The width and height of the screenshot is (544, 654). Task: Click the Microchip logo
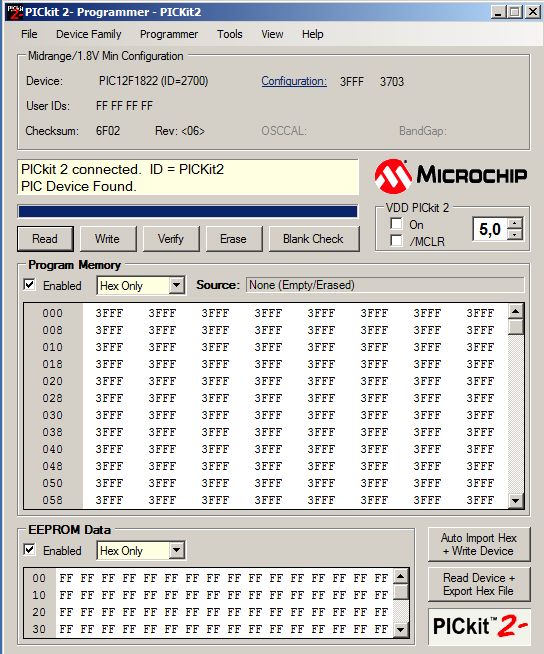[451, 176]
